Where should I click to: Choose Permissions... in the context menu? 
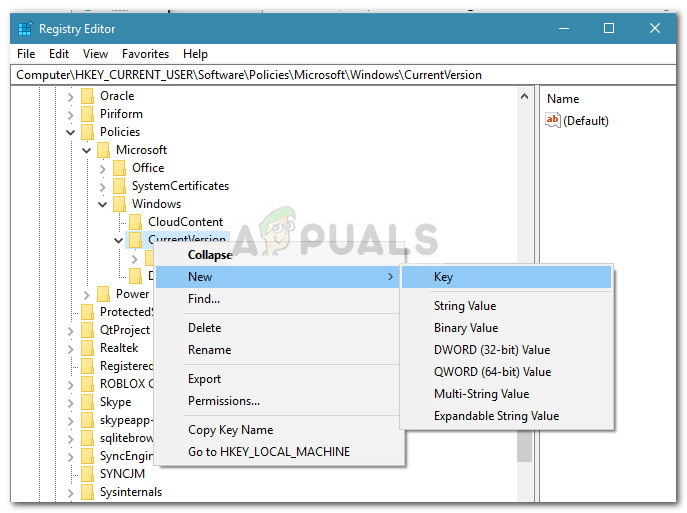coord(278,400)
